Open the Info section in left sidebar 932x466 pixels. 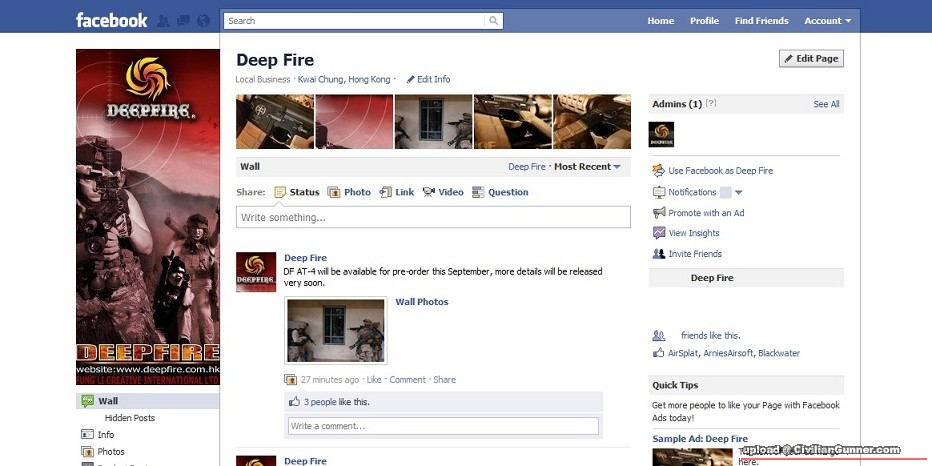point(105,435)
